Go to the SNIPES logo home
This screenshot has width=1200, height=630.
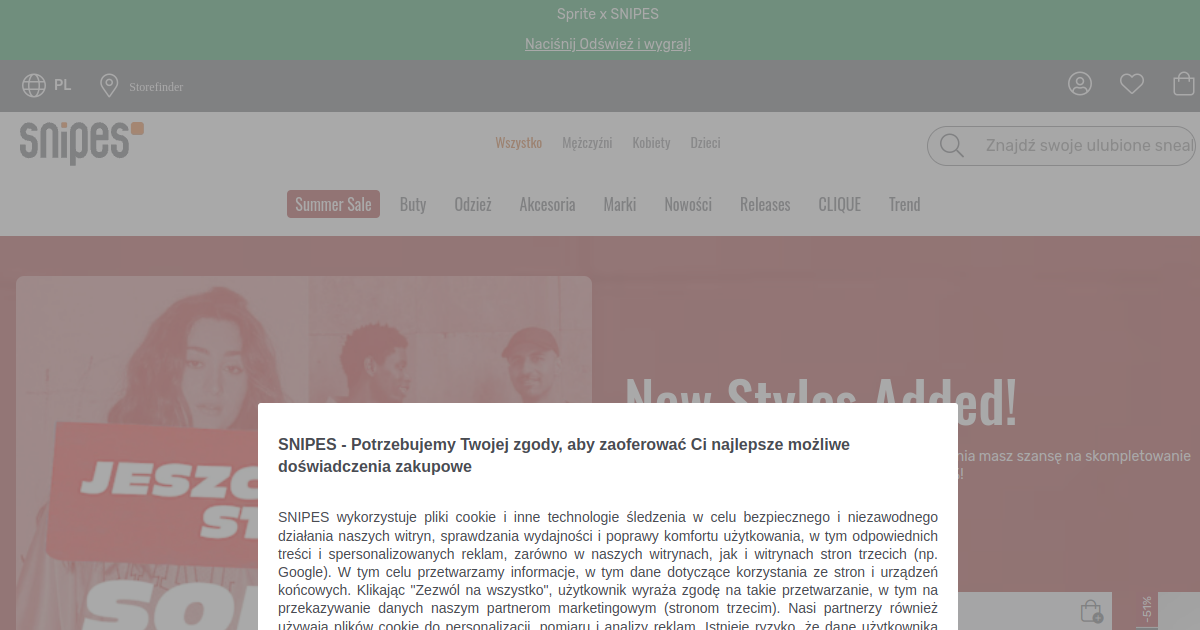[82, 143]
